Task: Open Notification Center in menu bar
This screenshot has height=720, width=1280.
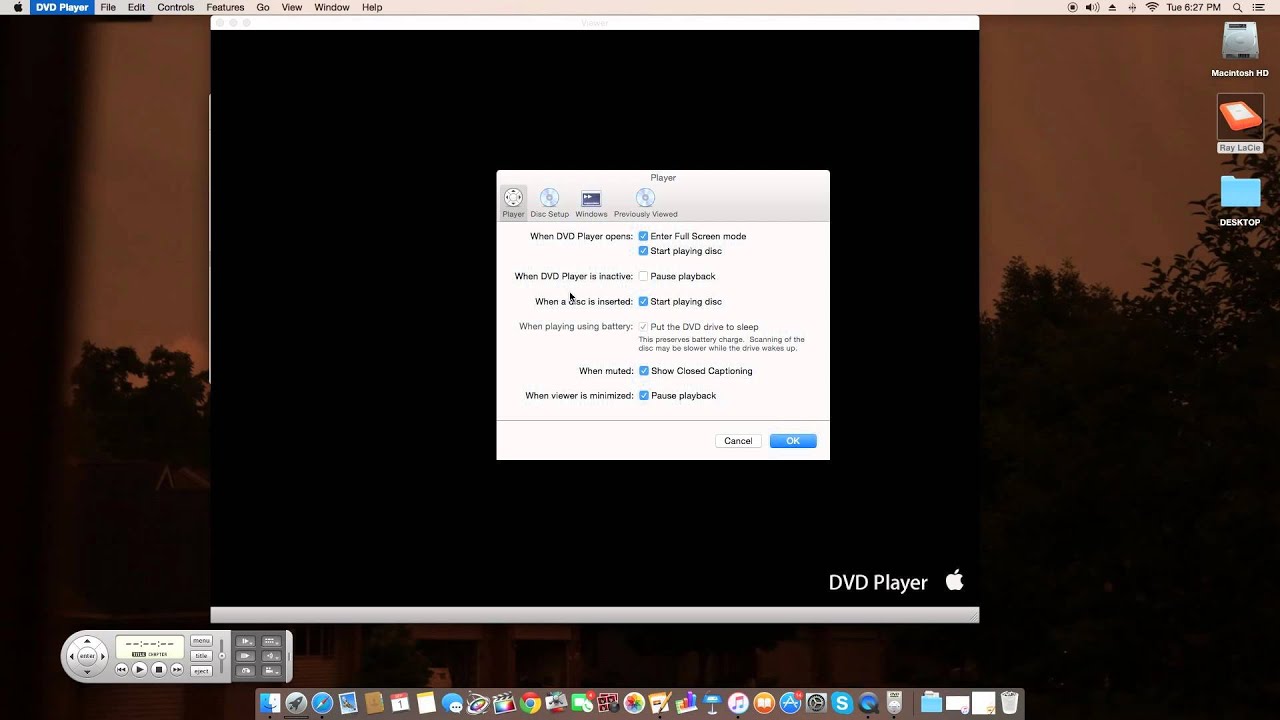Action: 1261,7
